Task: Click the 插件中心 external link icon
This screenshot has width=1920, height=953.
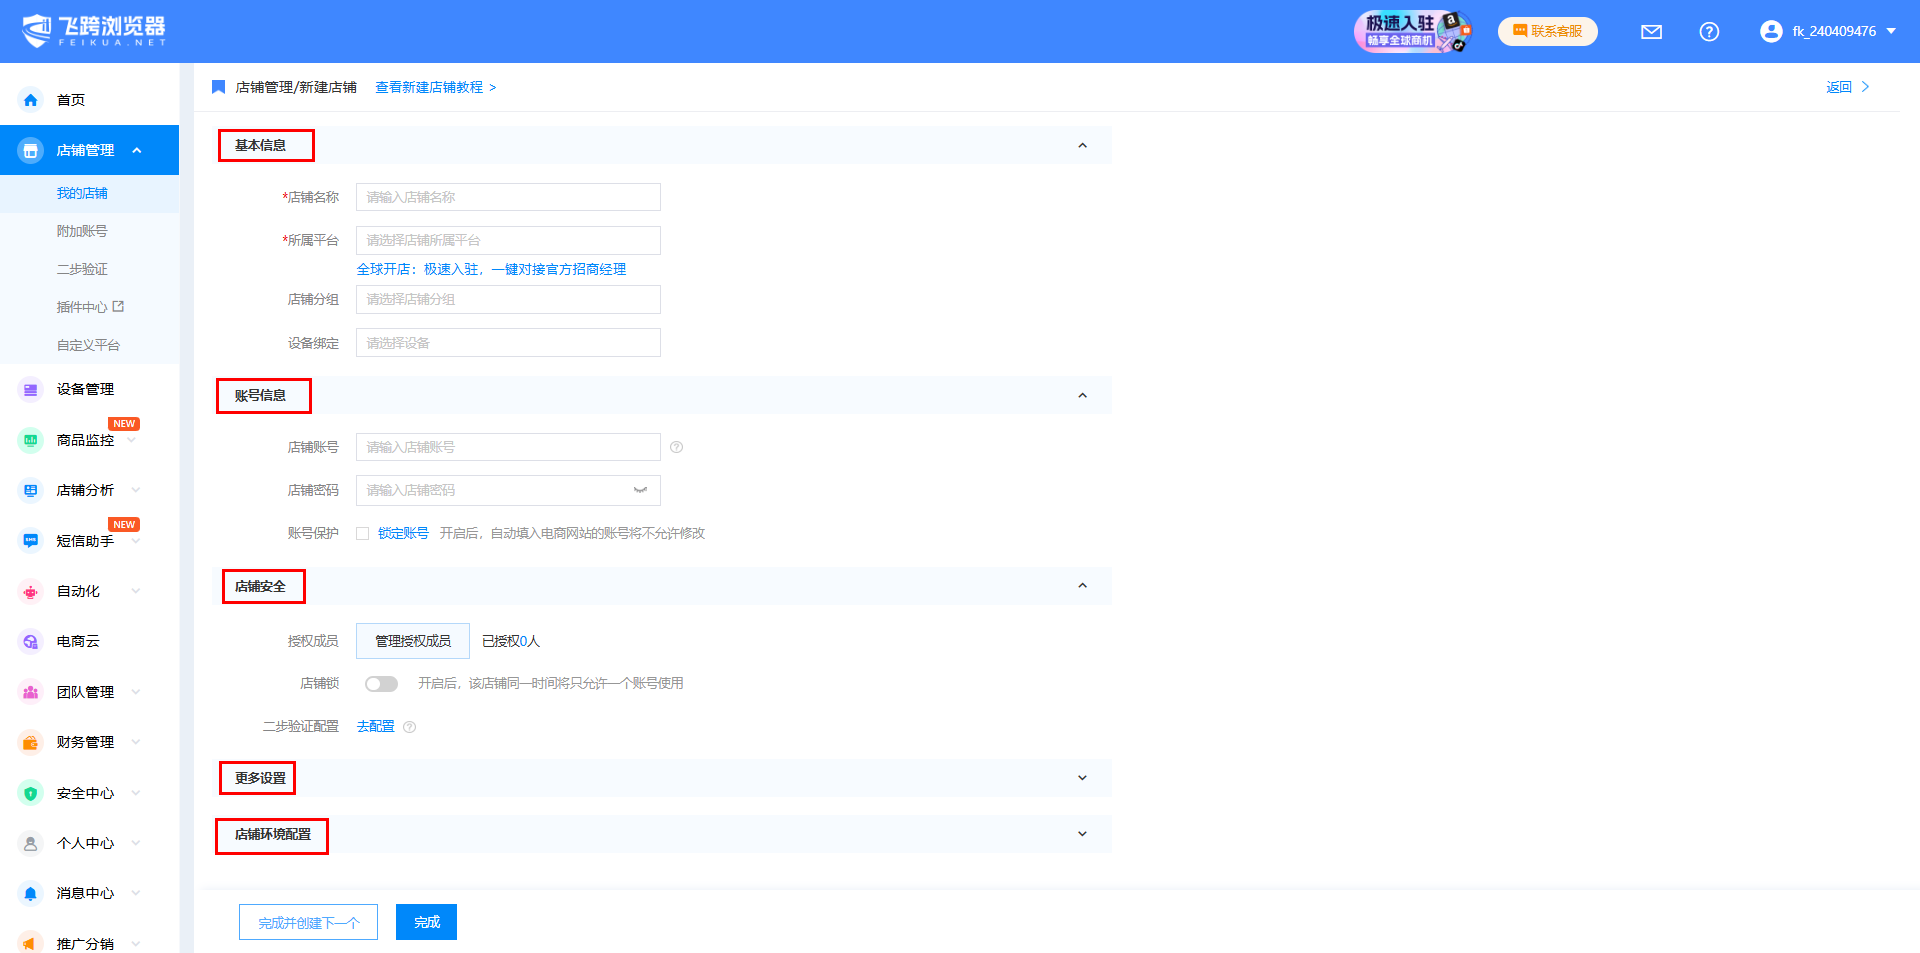Action: coord(119,307)
